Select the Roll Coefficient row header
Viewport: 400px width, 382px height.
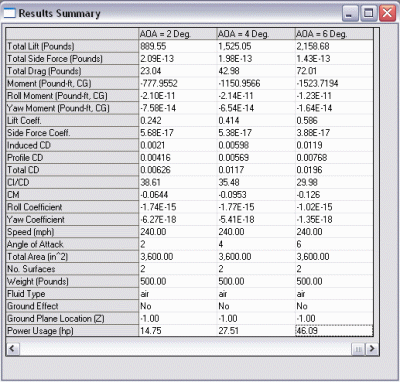point(72,207)
